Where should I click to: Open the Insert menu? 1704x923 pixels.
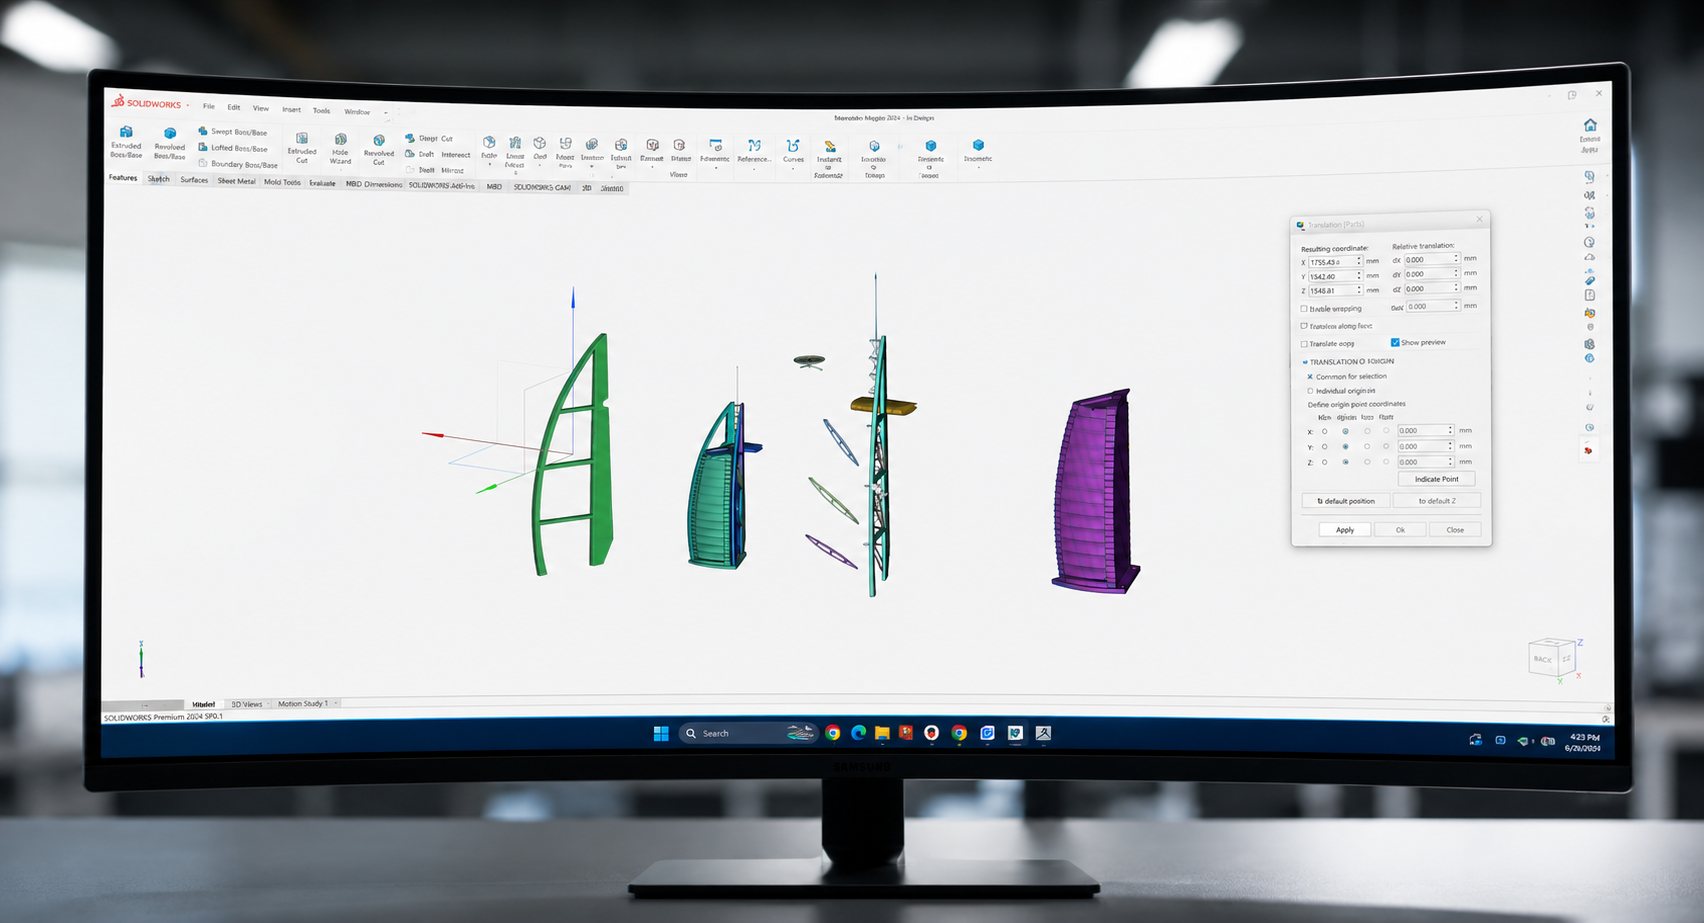coord(292,109)
